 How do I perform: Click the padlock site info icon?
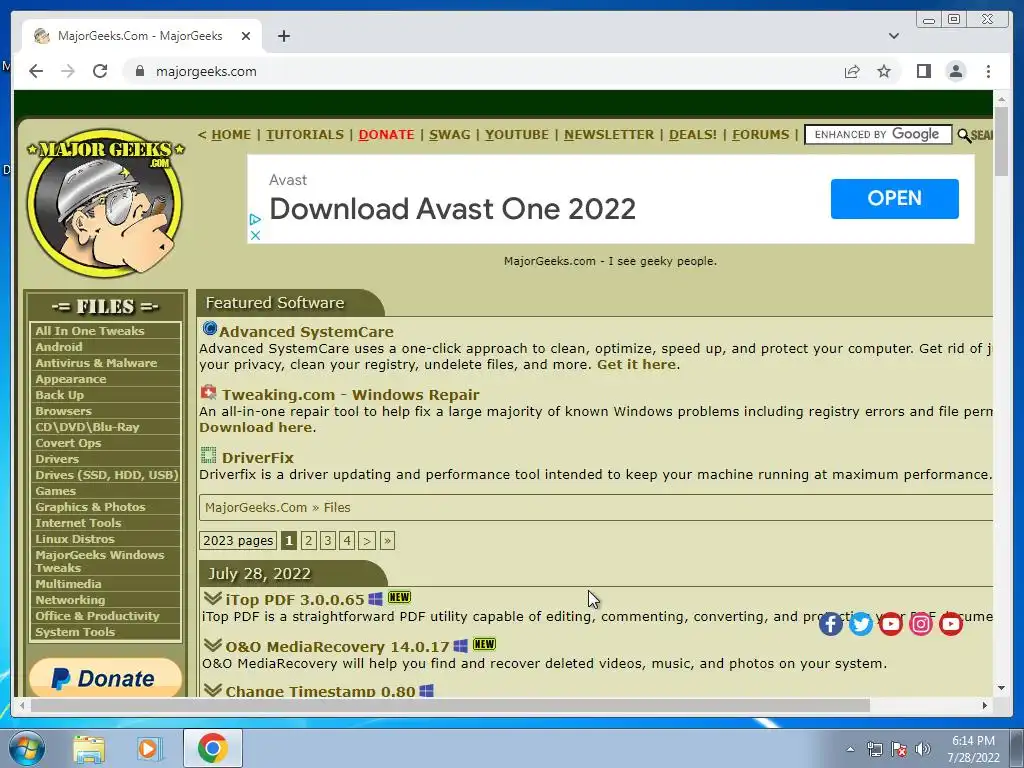(x=139, y=71)
